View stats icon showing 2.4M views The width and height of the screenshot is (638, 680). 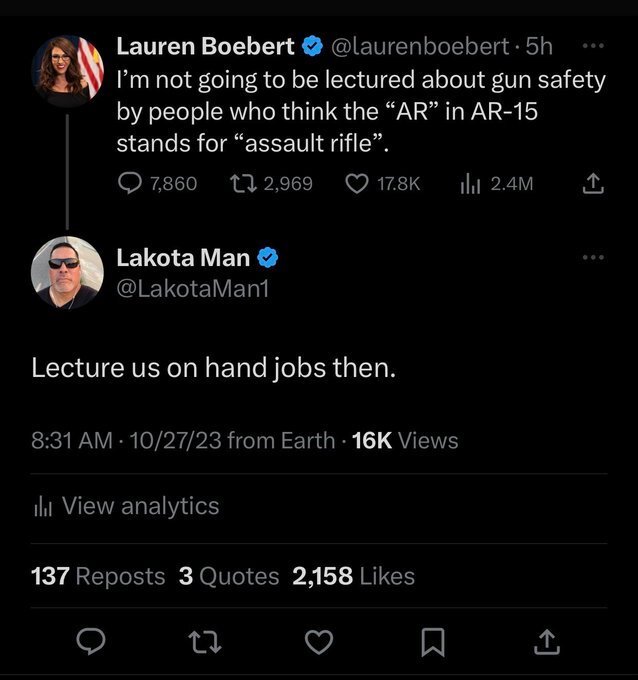[469, 183]
